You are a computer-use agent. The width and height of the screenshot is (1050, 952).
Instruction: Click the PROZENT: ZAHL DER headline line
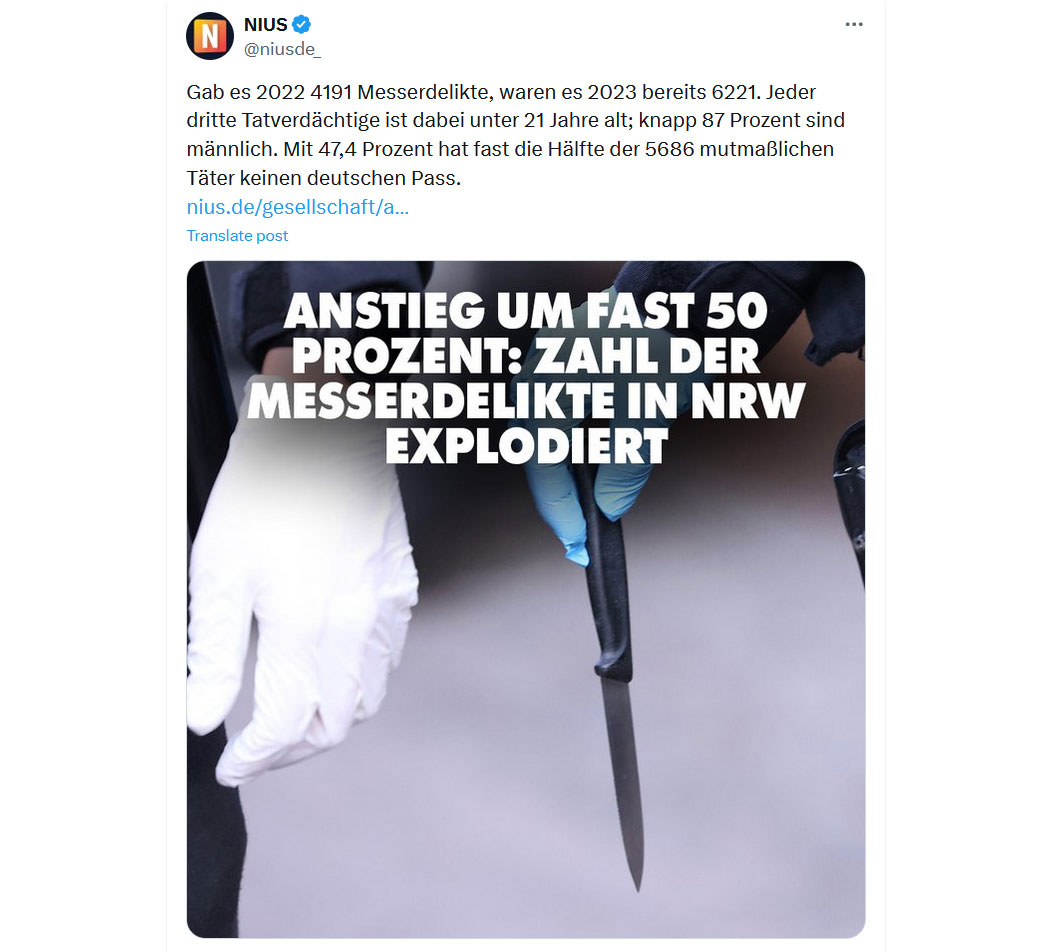point(526,356)
